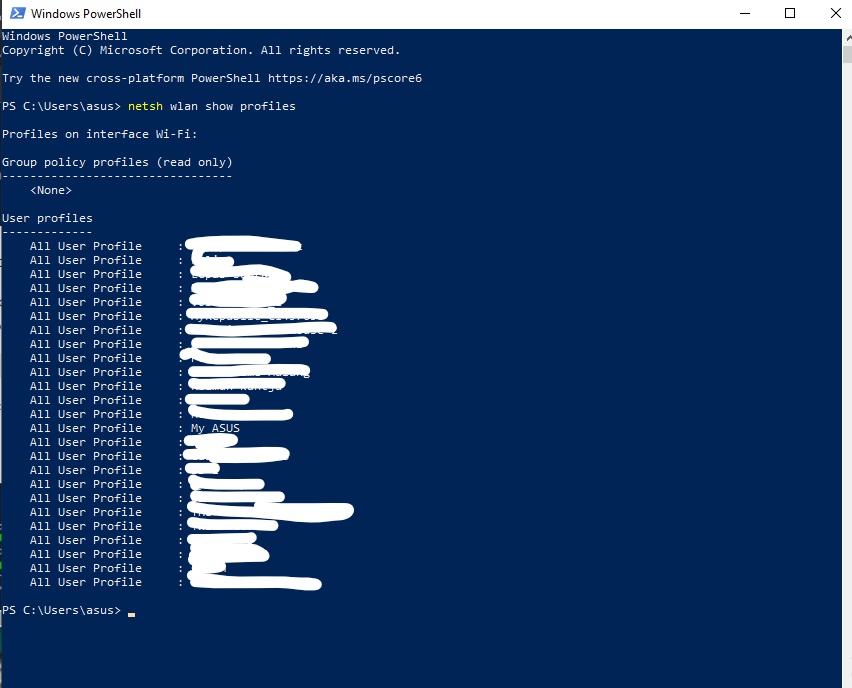852x688 pixels.
Task: Click 'Profiles on interface Wi-Fi:' line
Action: [99, 134]
